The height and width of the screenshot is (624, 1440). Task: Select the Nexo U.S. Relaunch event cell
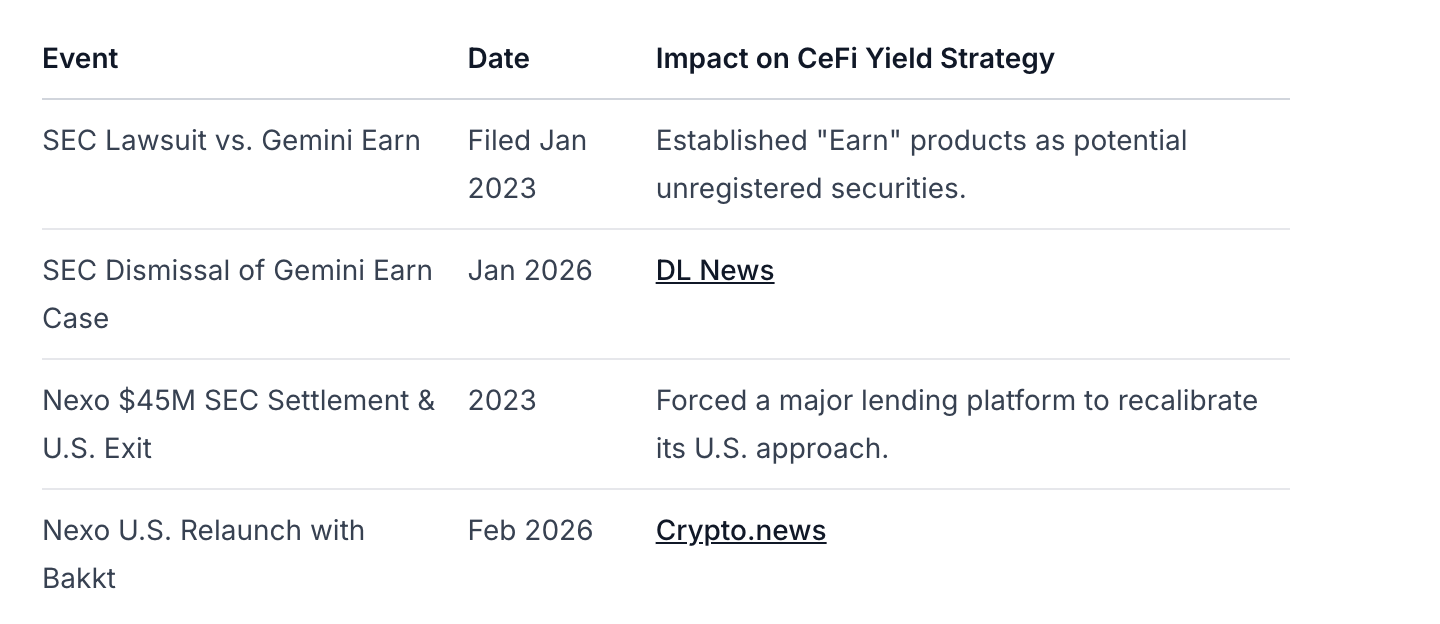tap(203, 531)
